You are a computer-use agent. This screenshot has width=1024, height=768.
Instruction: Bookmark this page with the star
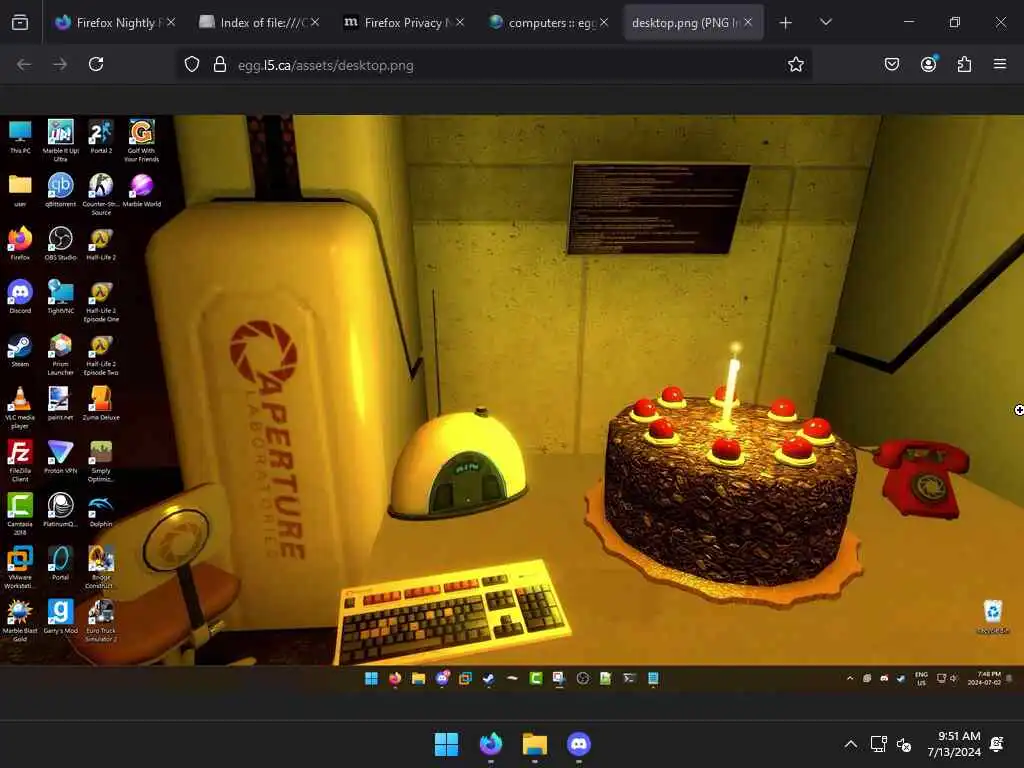pos(795,65)
